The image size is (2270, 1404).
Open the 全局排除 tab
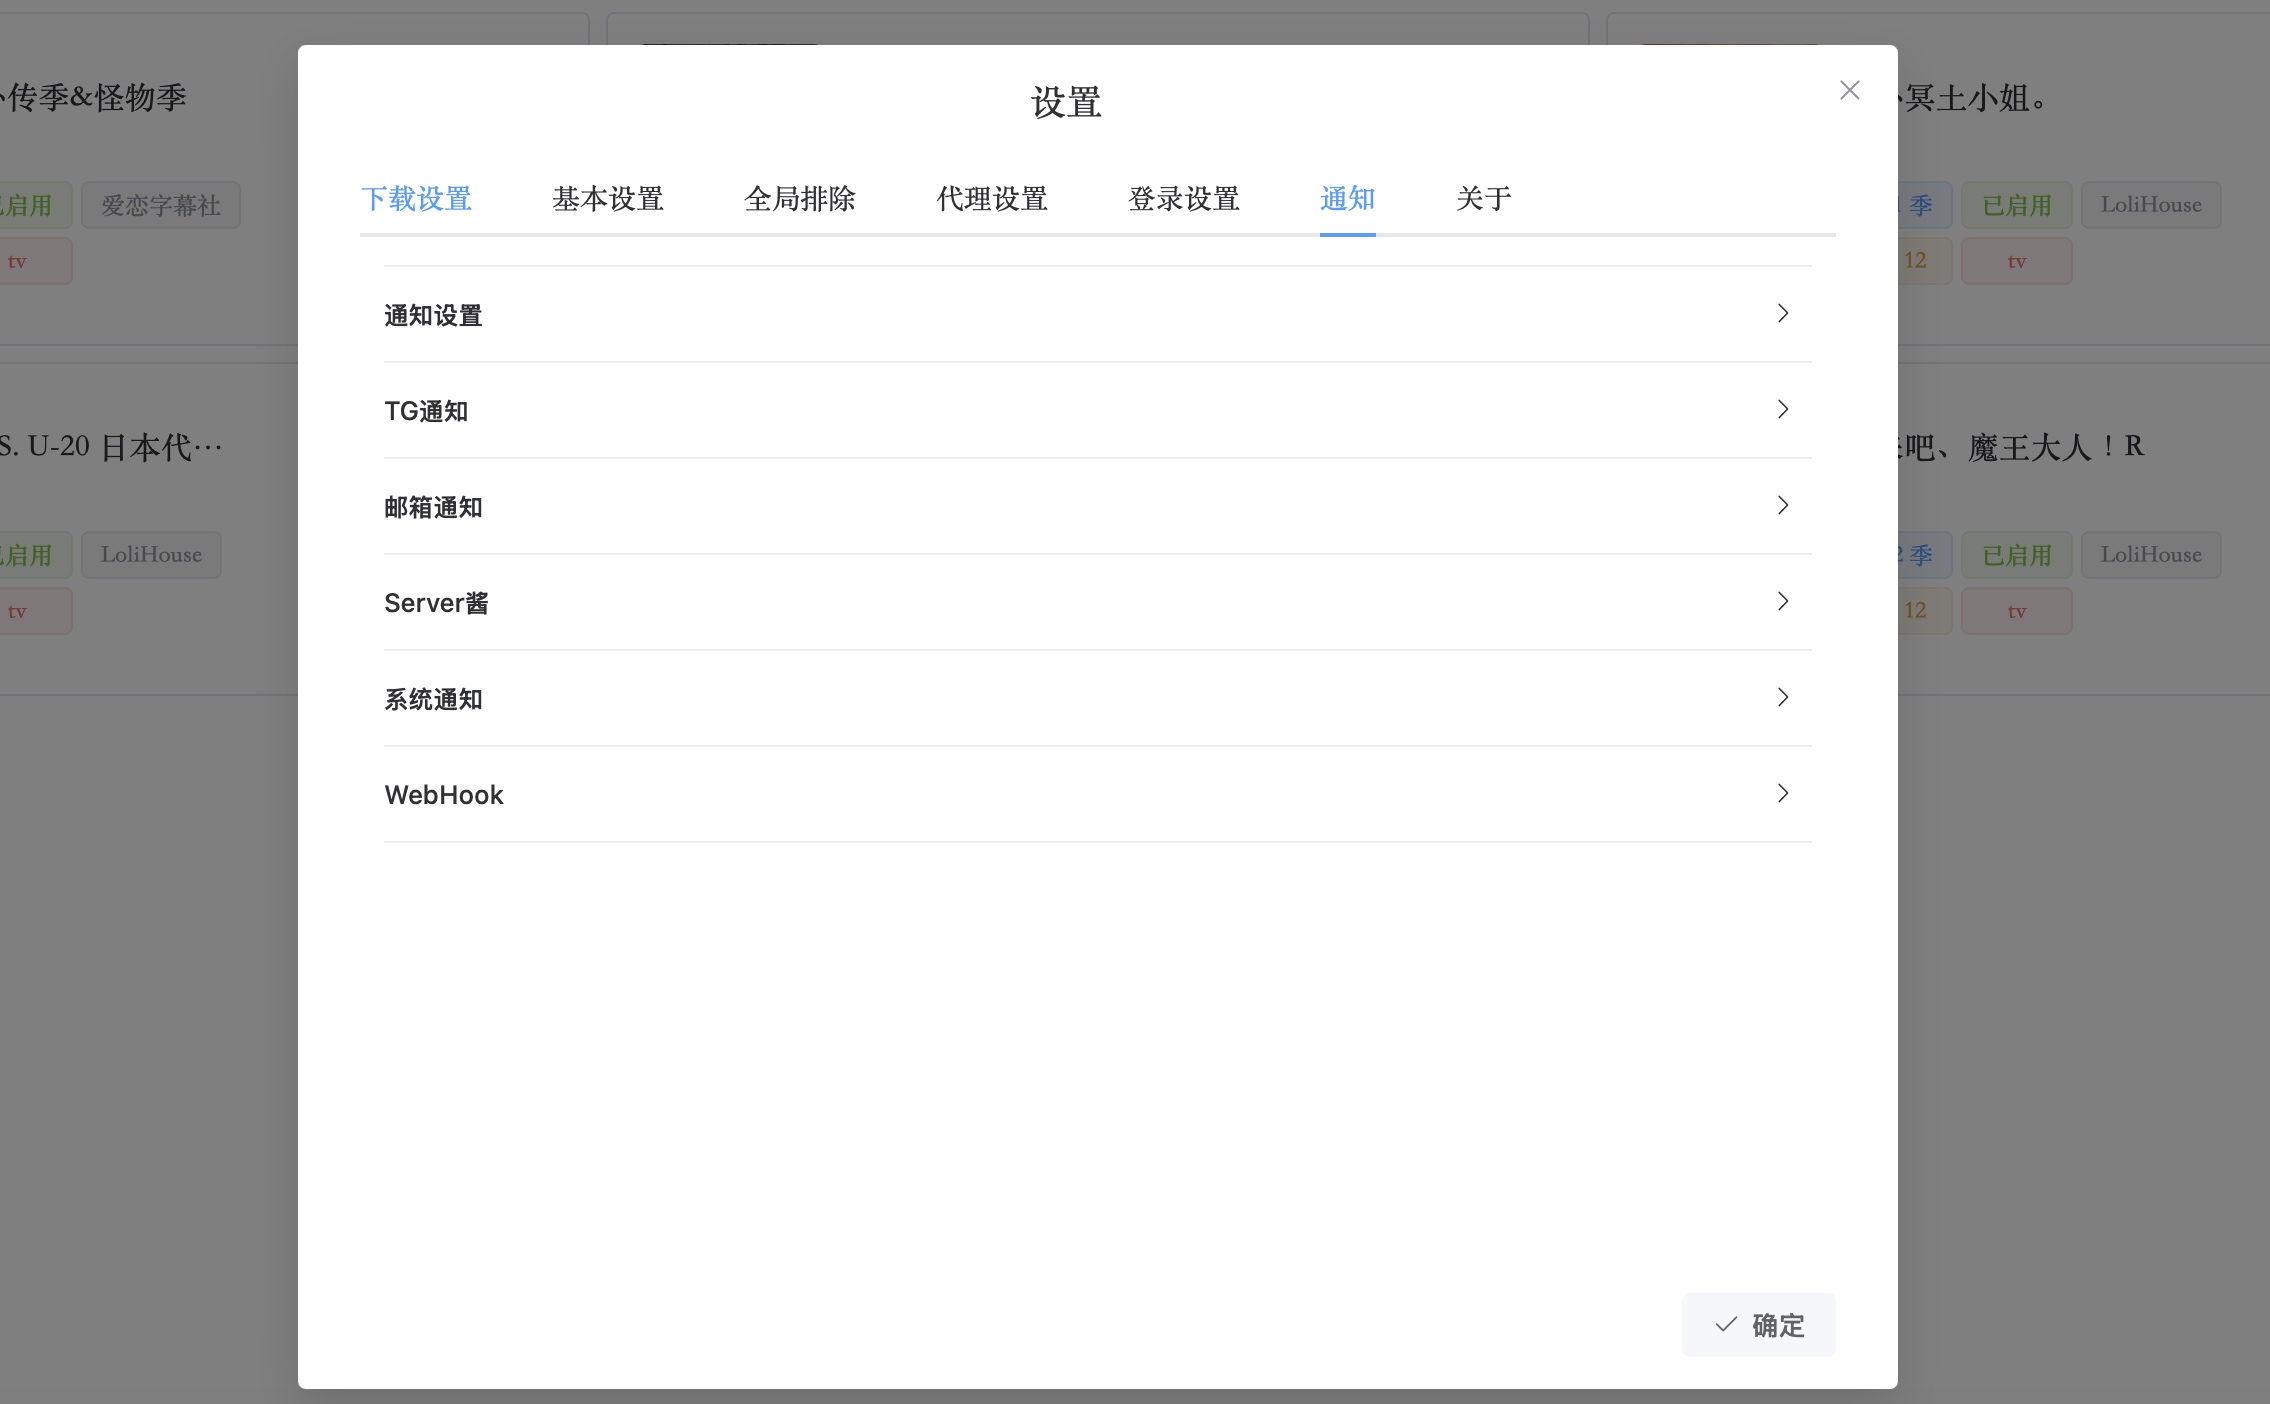[799, 199]
